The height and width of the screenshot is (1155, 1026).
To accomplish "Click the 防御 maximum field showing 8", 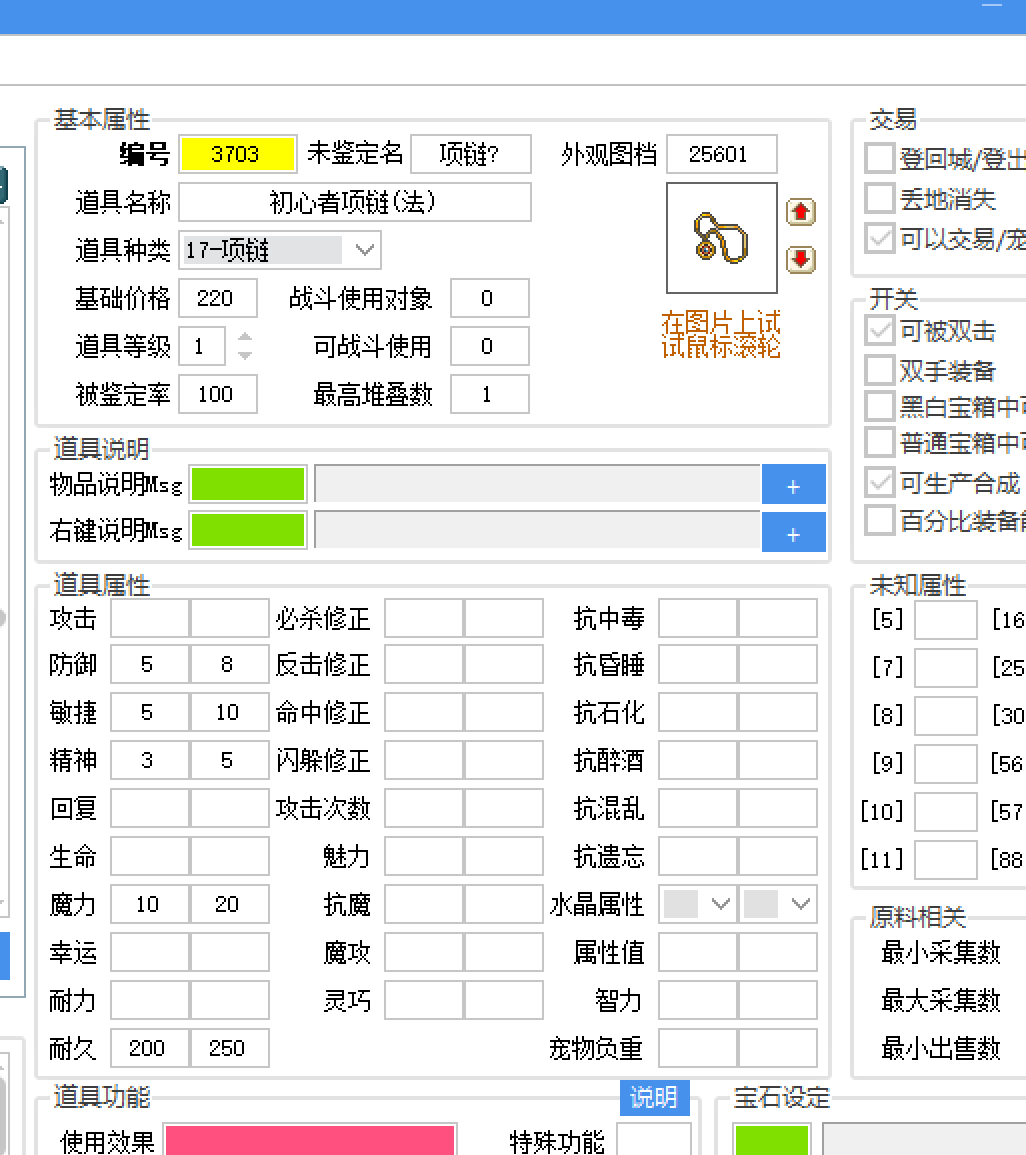I will pos(230,664).
